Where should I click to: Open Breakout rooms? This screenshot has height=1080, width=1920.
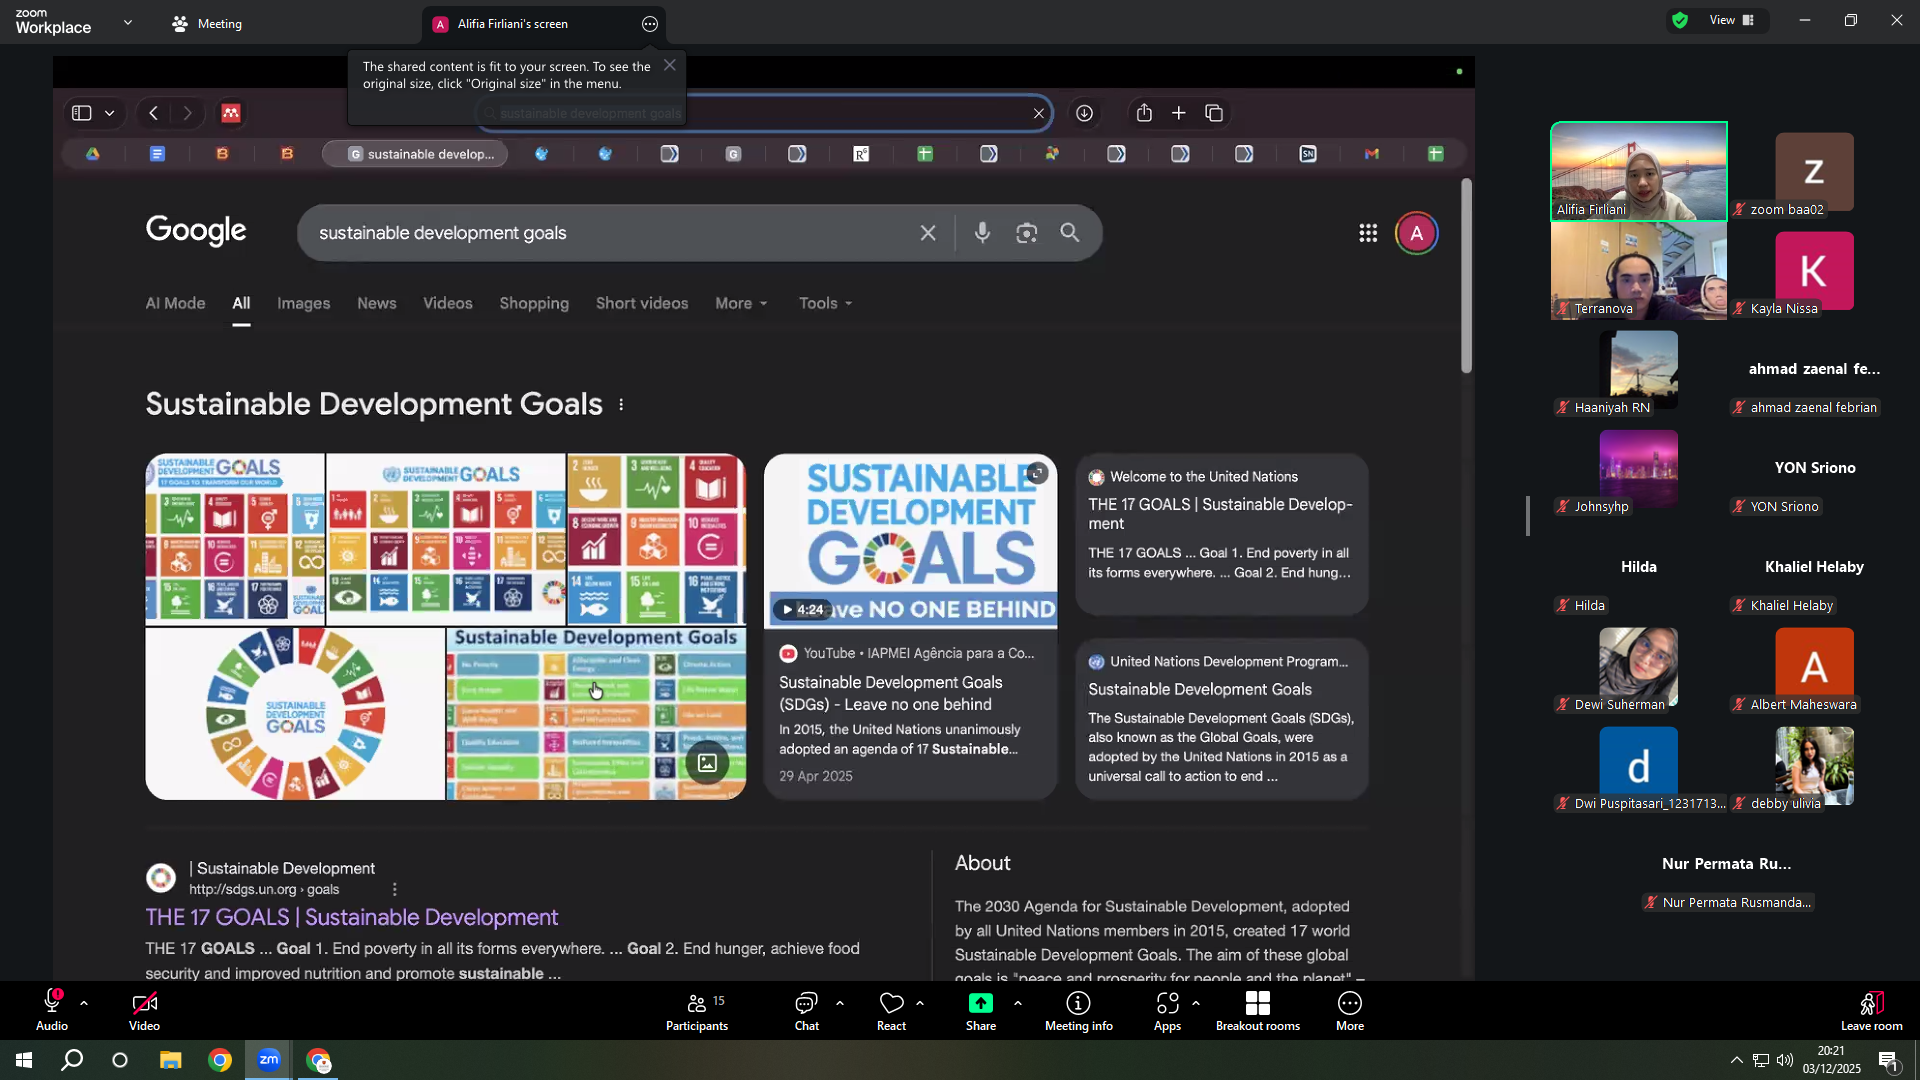1258,1010
